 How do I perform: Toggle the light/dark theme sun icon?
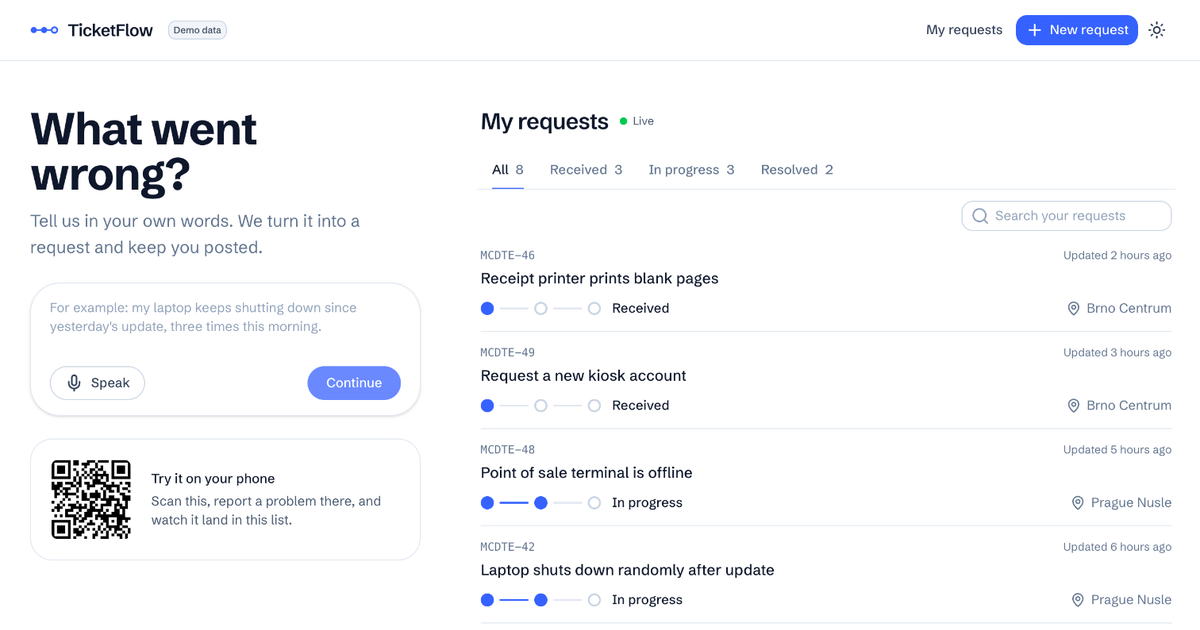point(1157,30)
